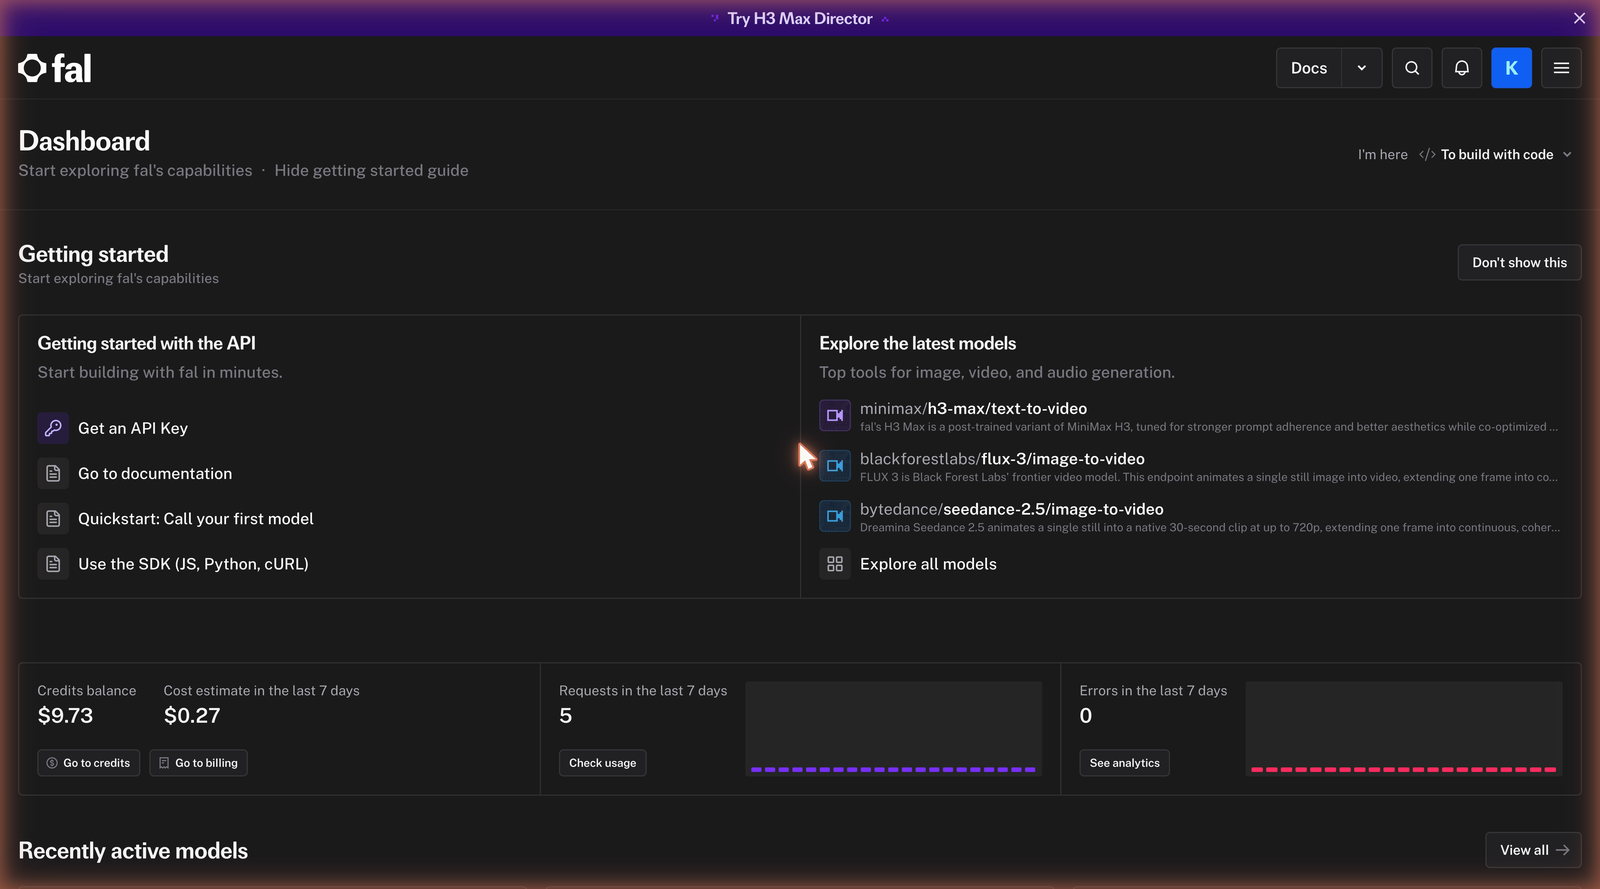Screen dimensions: 1600x889
Task: Click the cost estimate value $0.27
Action: (192, 716)
